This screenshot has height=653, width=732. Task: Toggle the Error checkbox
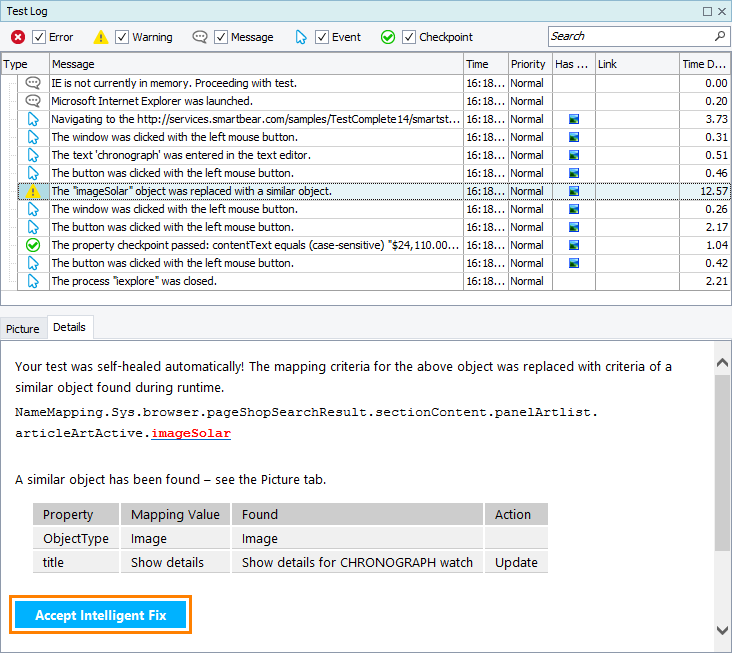pos(39,37)
